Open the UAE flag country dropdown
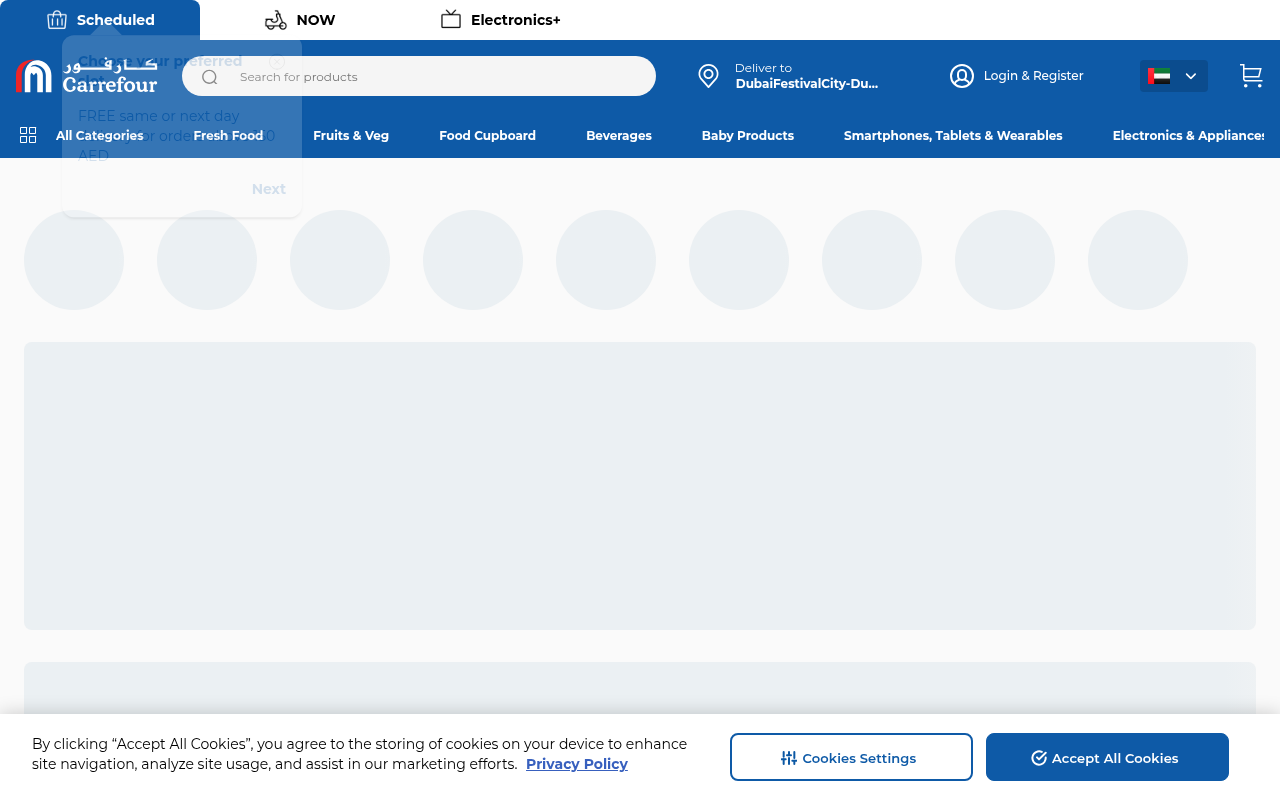1280x800 pixels. (x=1174, y=76)
